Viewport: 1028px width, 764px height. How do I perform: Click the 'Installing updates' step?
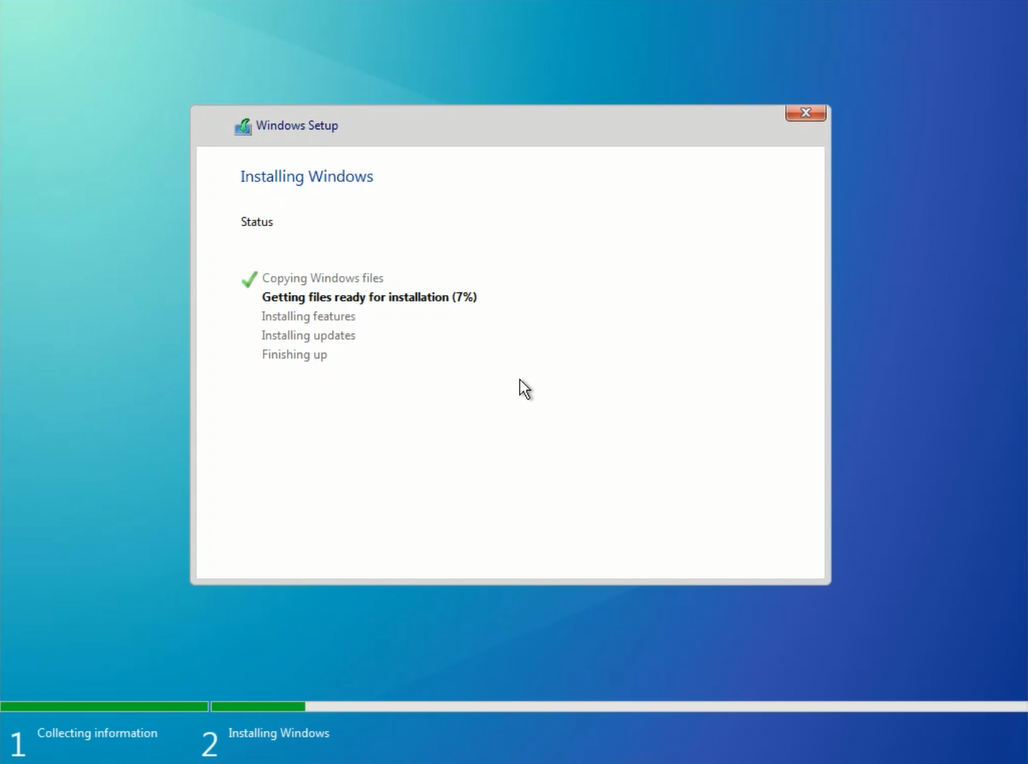point(308,335)
